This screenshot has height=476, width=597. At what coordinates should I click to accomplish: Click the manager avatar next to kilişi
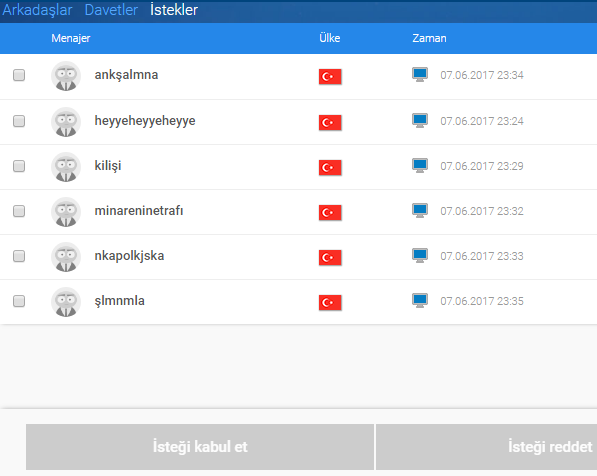(66, 167)
